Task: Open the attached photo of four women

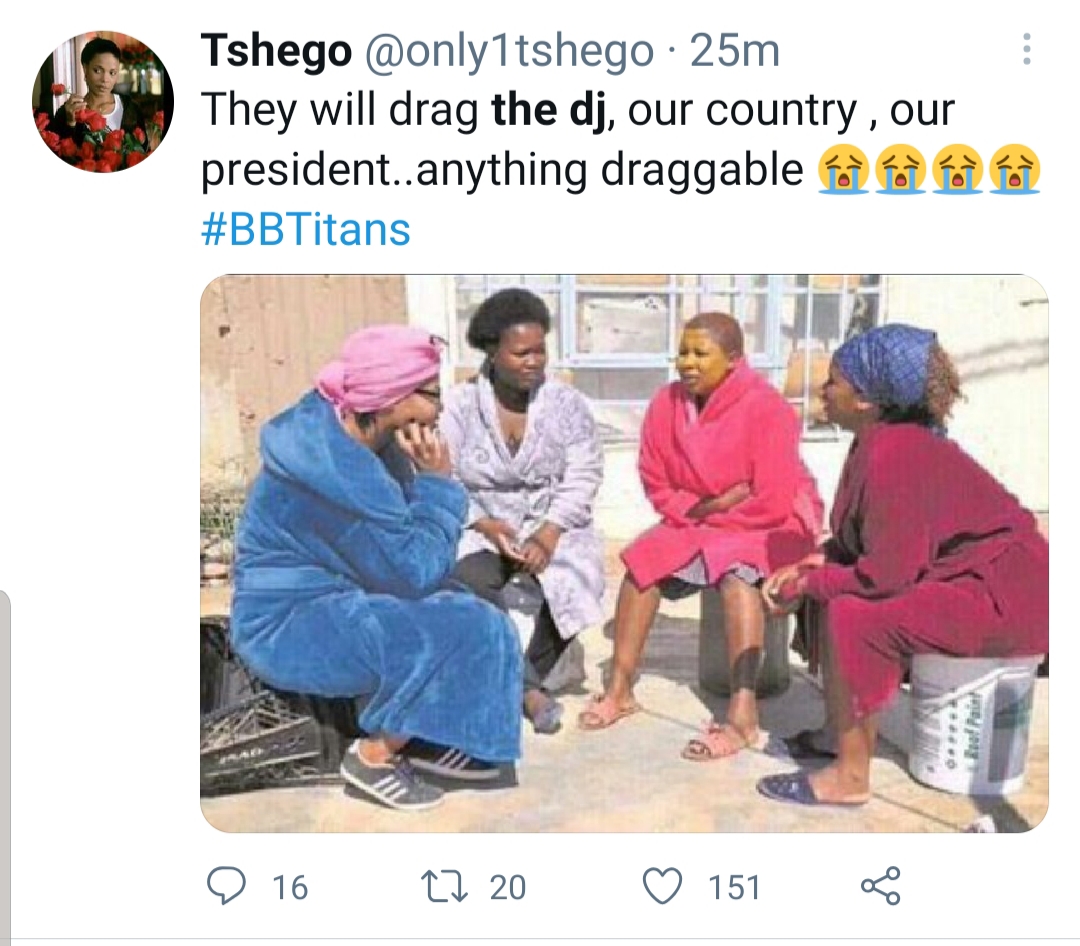Action: pyautogui.click(x=624, y=553)
